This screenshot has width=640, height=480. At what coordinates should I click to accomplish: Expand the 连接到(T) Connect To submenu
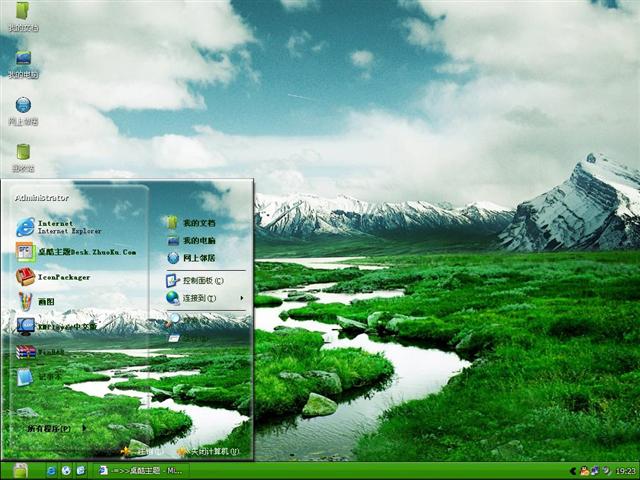coord(205,298)
